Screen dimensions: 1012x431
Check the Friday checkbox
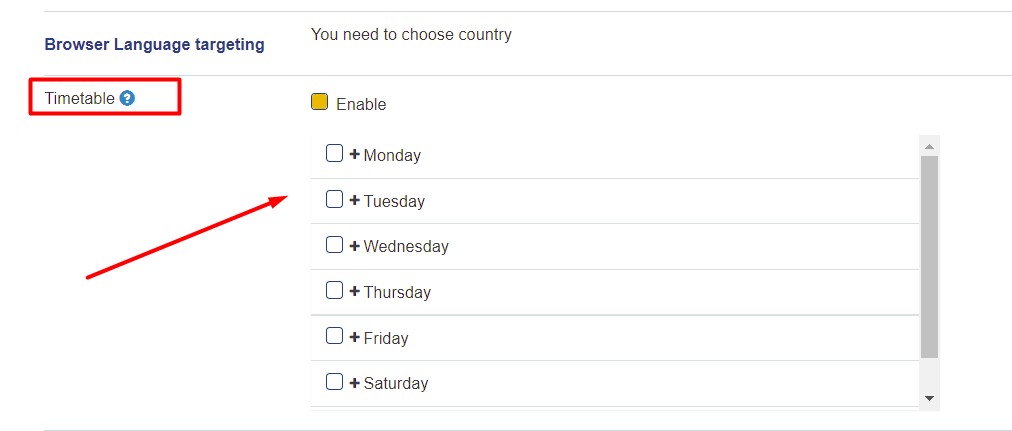tap(334, 336)
